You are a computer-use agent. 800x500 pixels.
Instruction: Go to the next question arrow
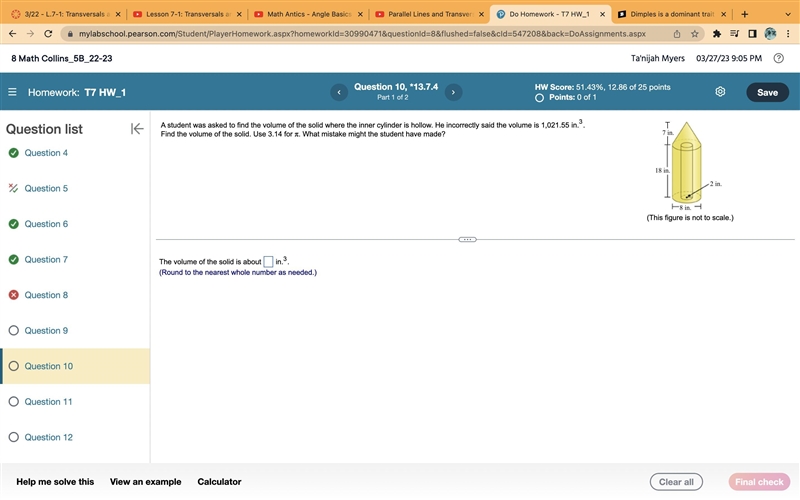(x=453, y=92)
